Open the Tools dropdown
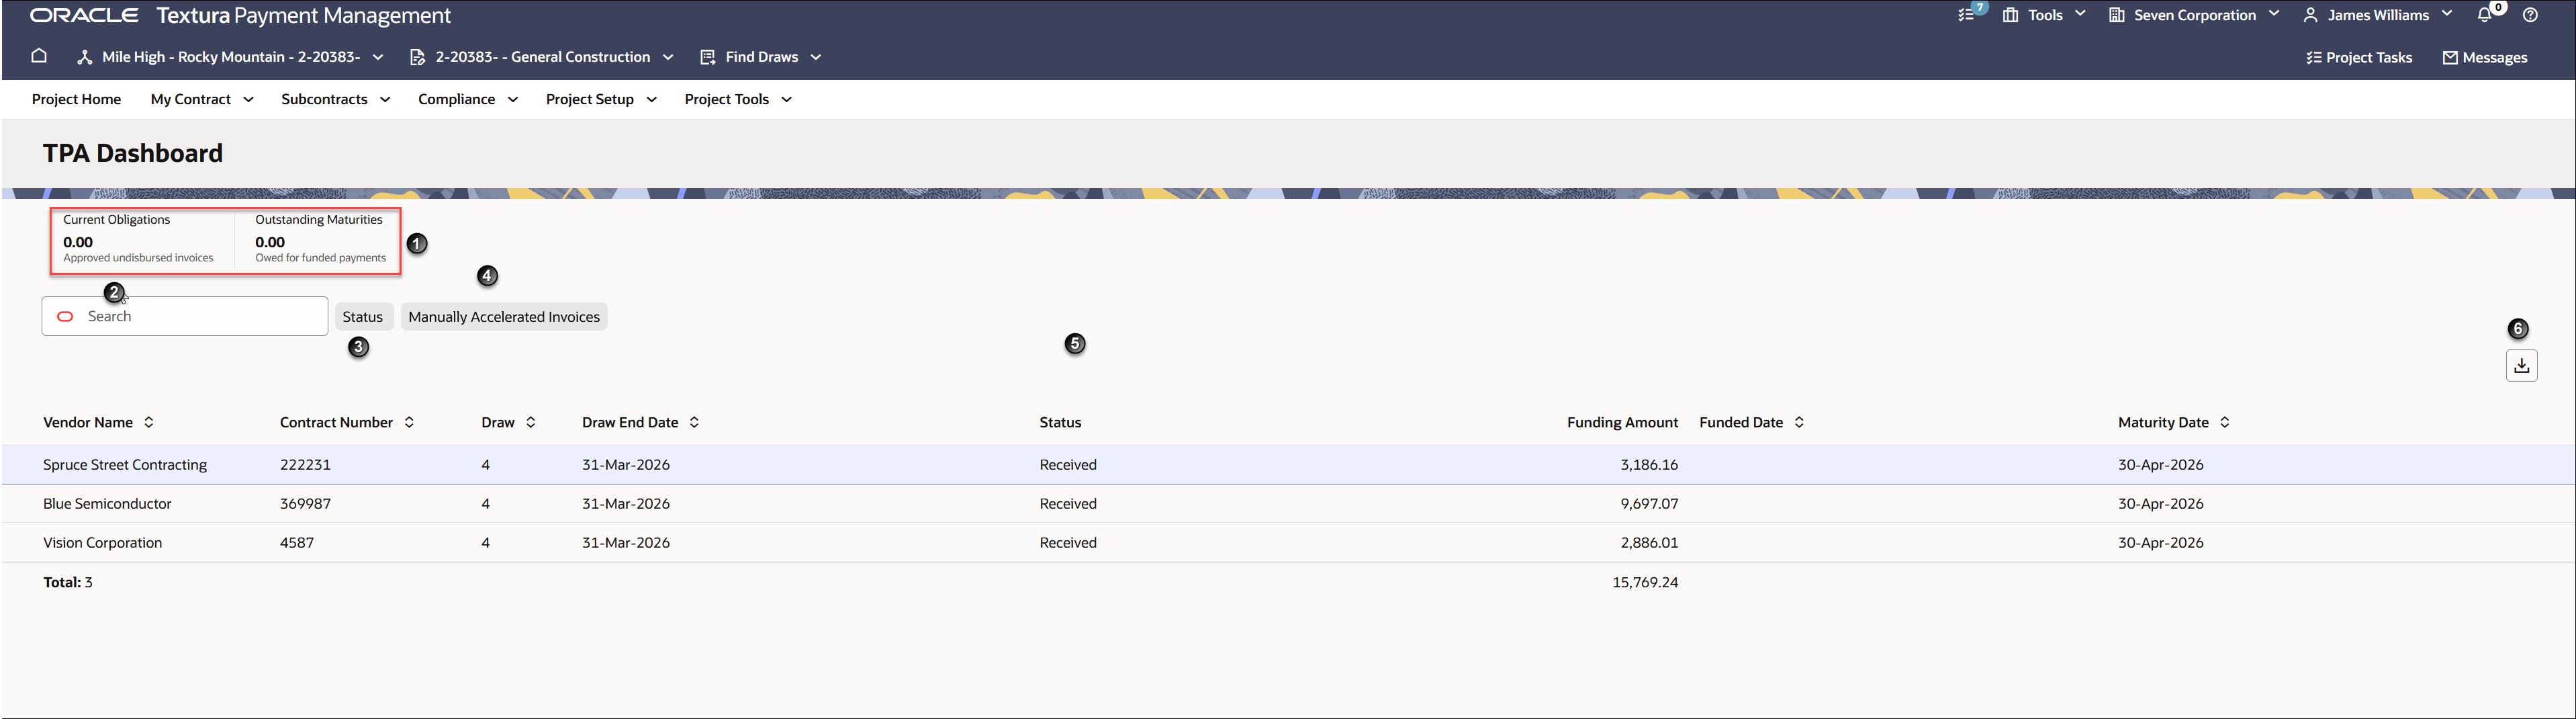The width and height of the screenshot is (2576, 719). (2044, 15)
